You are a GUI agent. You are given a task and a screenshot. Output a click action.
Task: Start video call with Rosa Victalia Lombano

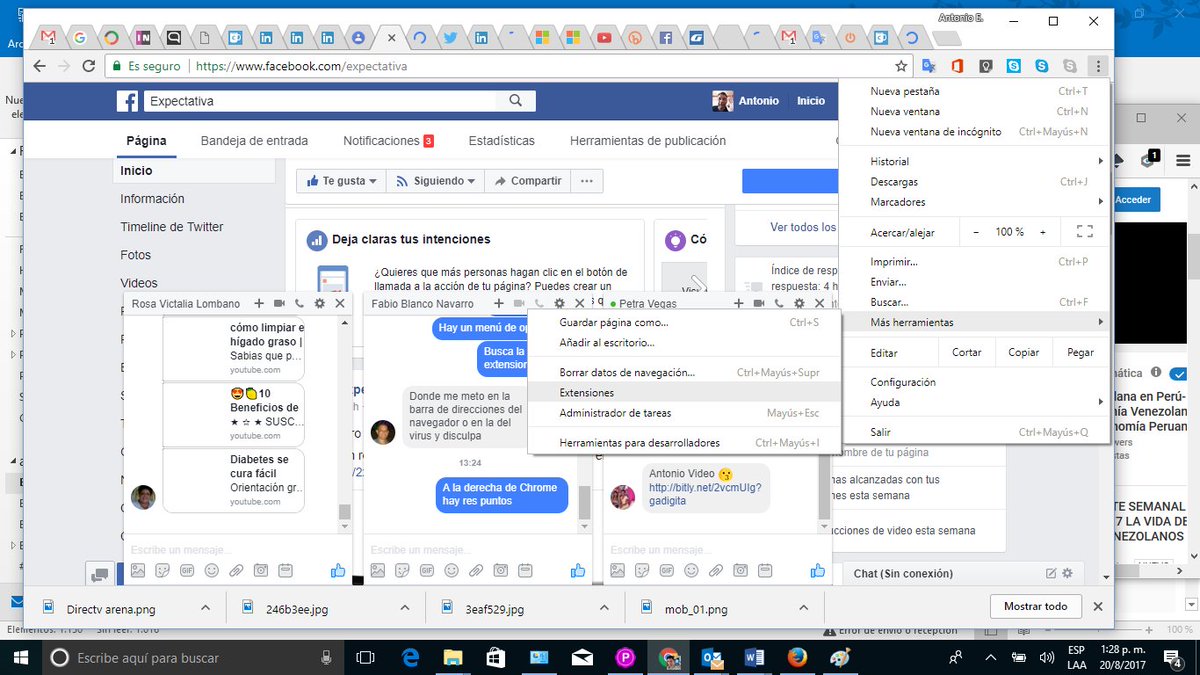[x=279, y=303]
